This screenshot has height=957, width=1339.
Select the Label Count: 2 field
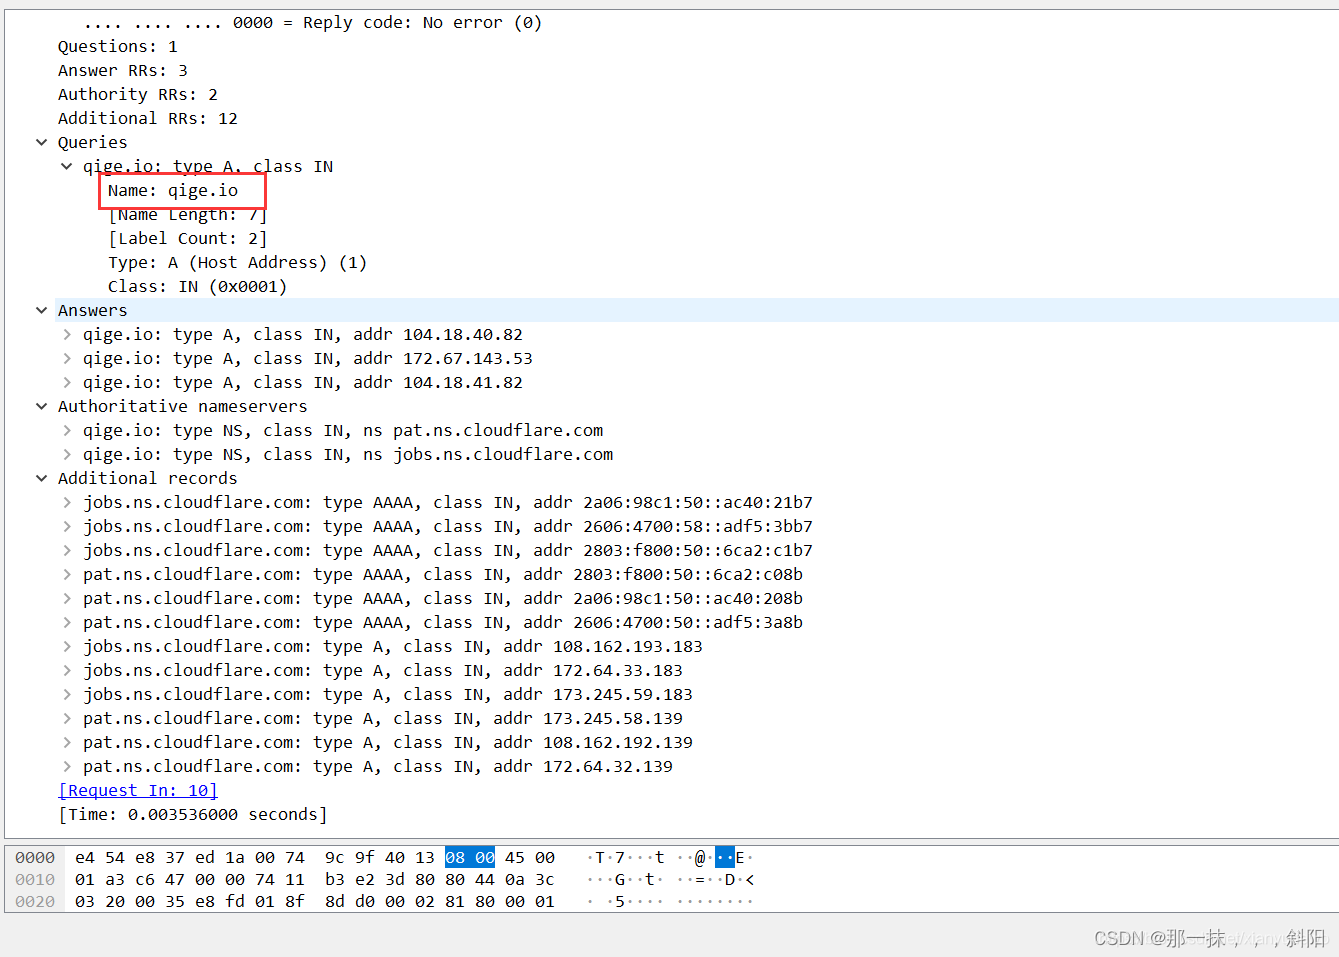coord(188,238)
